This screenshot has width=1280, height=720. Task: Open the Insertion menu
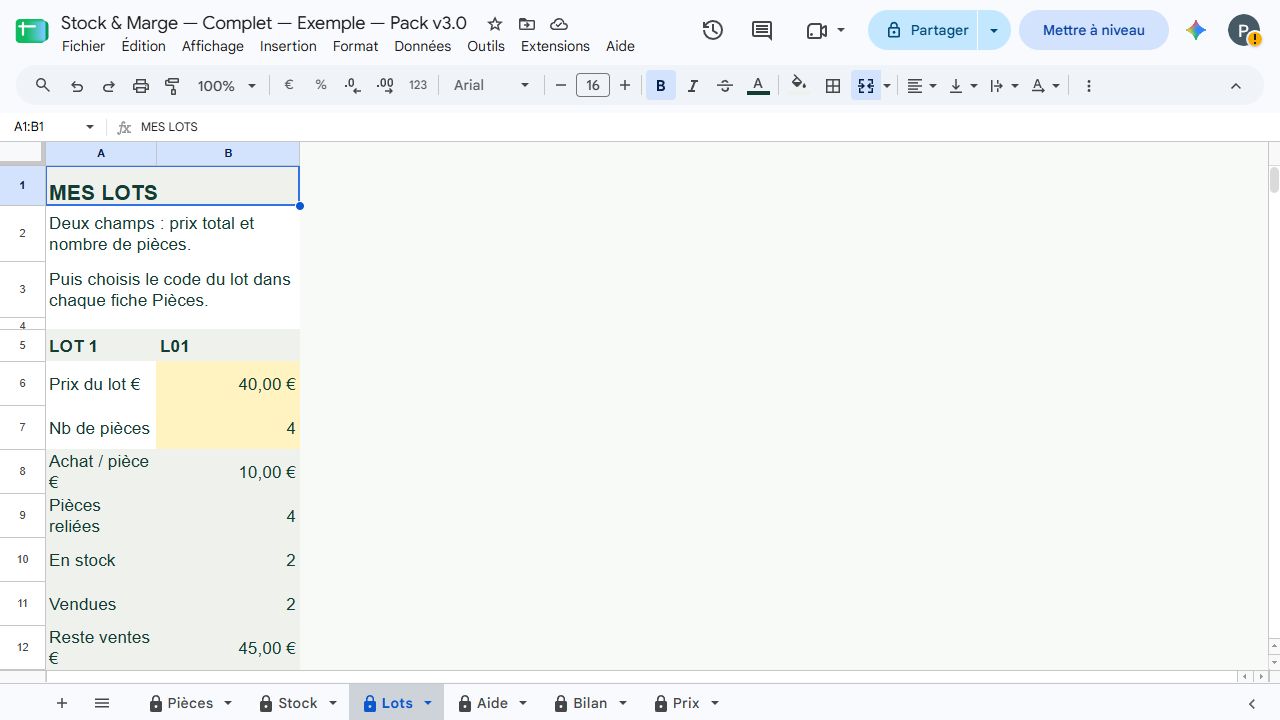[x=288, y=46]
